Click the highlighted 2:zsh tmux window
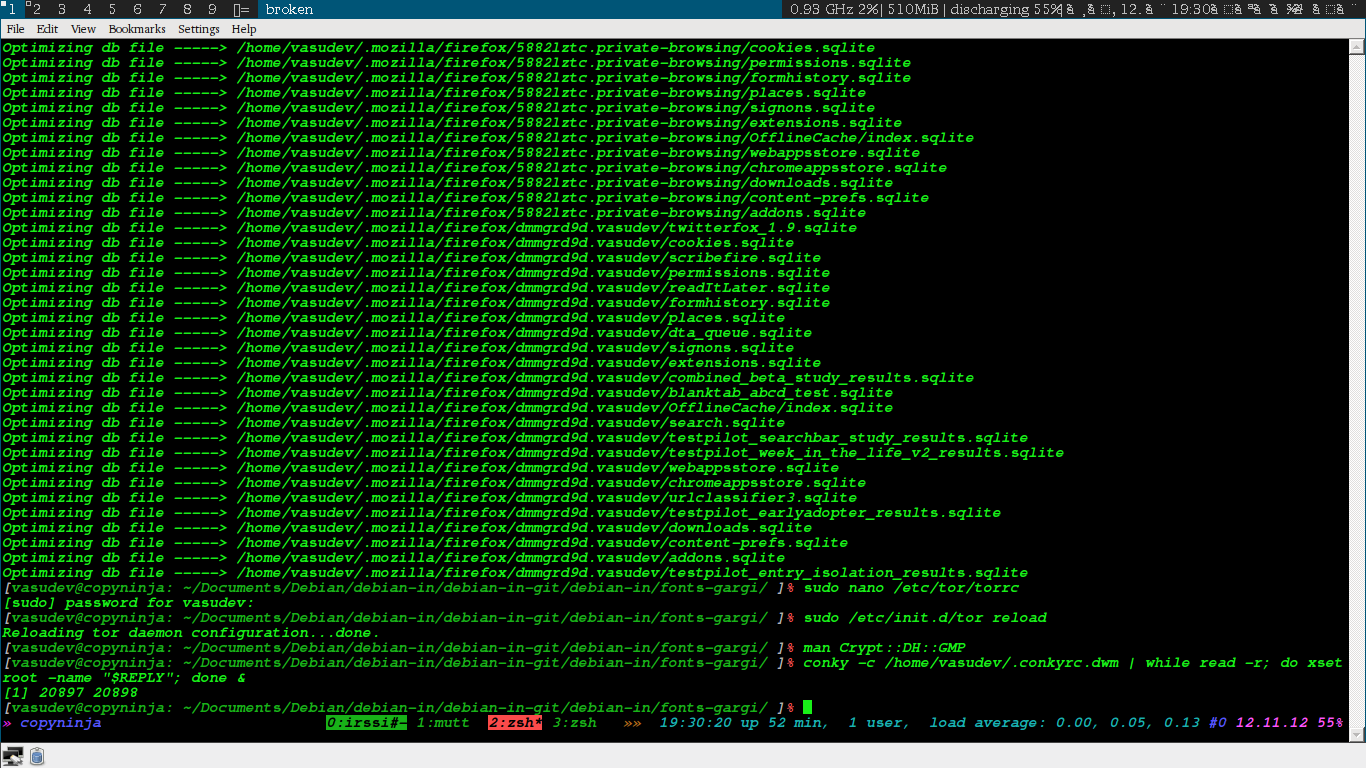1366x768 pixels. [x=515, y=723]
